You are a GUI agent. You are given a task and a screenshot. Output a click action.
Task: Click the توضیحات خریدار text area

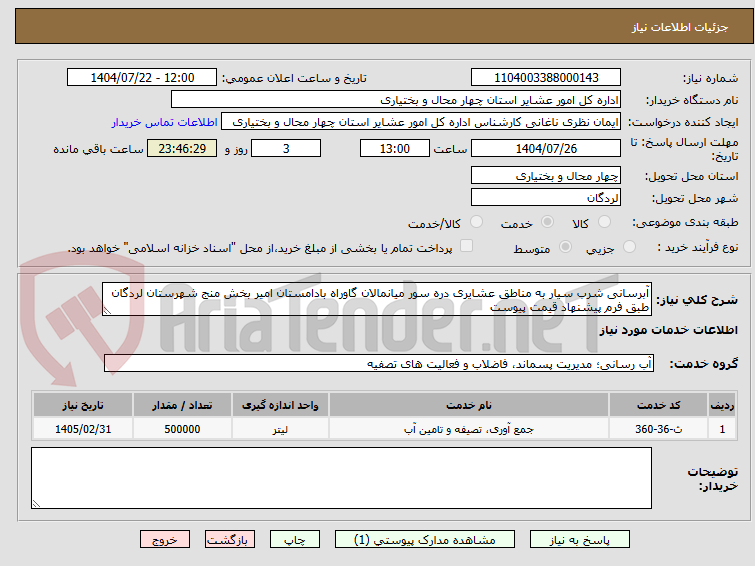[x=341, y=478]
